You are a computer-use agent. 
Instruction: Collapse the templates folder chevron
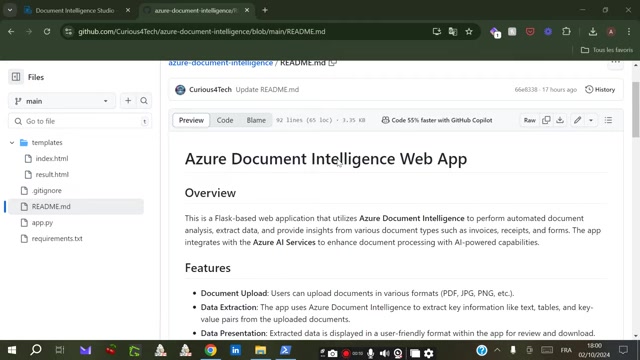pos(12,142)
